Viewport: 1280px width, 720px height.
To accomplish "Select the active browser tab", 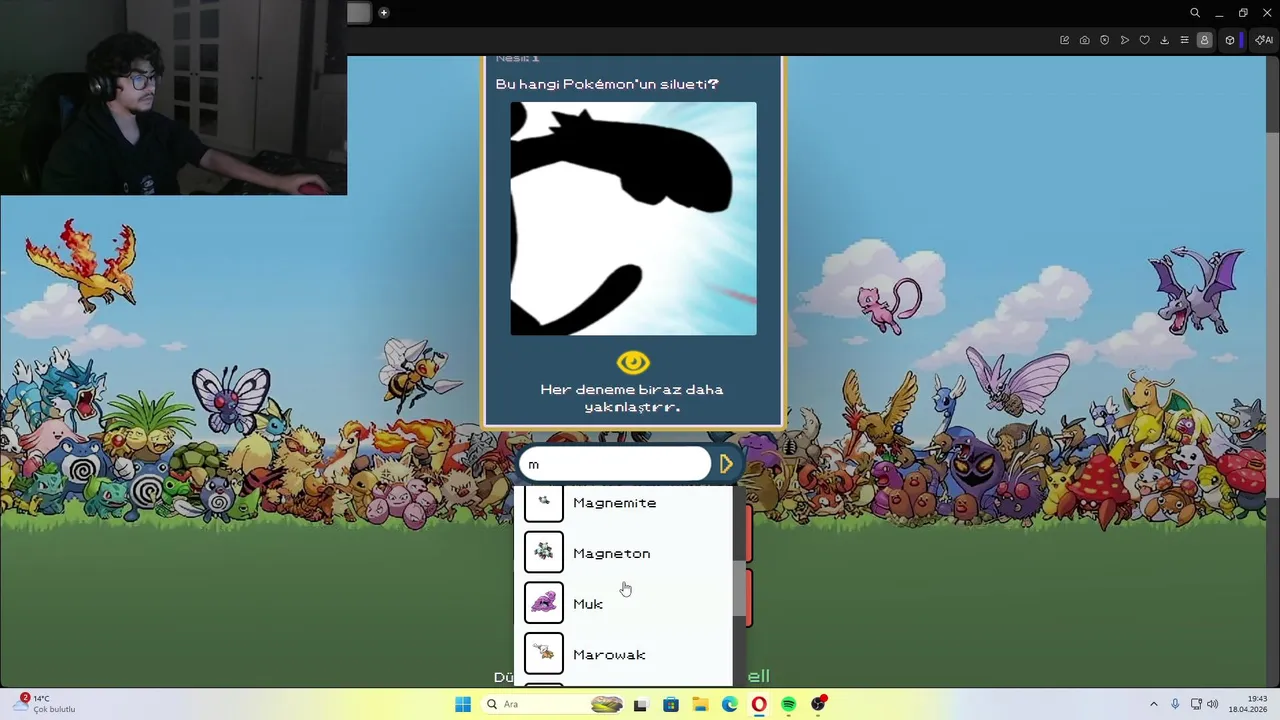I will click(359, 13).
